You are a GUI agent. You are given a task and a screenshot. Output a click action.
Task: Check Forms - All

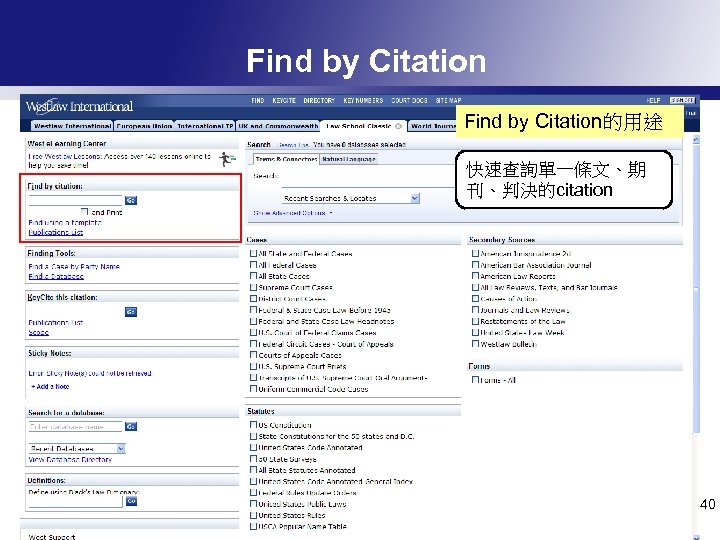pyautogui.click(x=475, y=380)
